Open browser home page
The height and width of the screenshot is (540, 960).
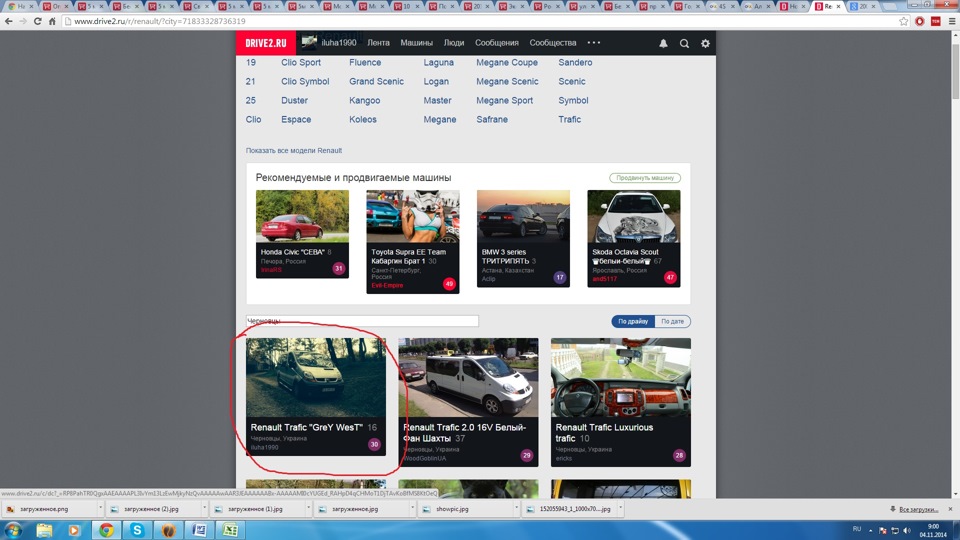(x=52, y=21)
